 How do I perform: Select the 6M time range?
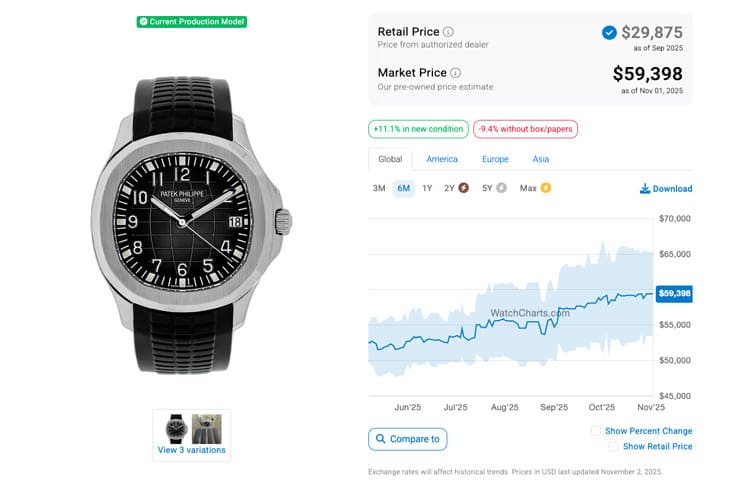click(403, 188)
